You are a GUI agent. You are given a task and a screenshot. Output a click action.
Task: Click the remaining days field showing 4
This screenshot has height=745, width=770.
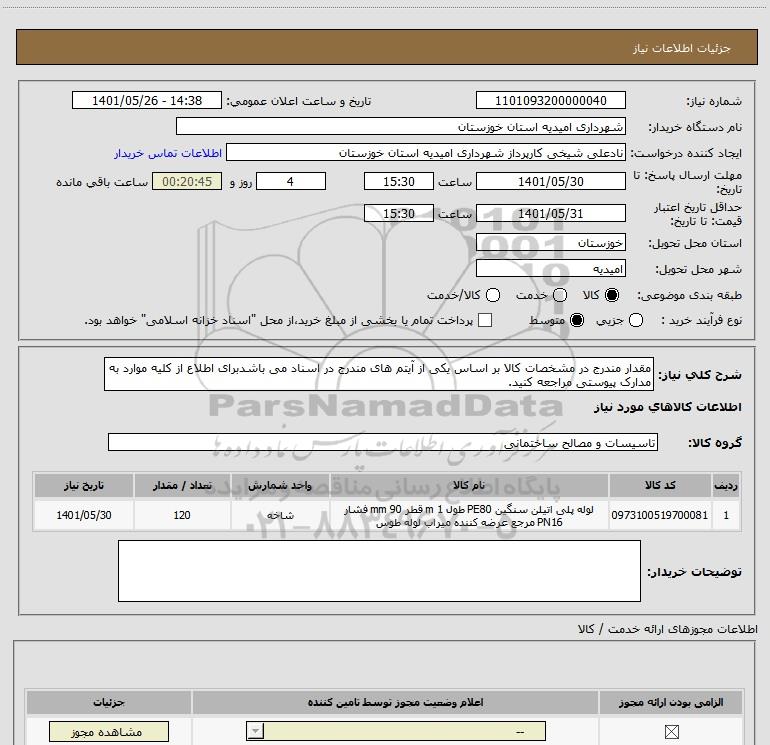click(x=291, y=182)
